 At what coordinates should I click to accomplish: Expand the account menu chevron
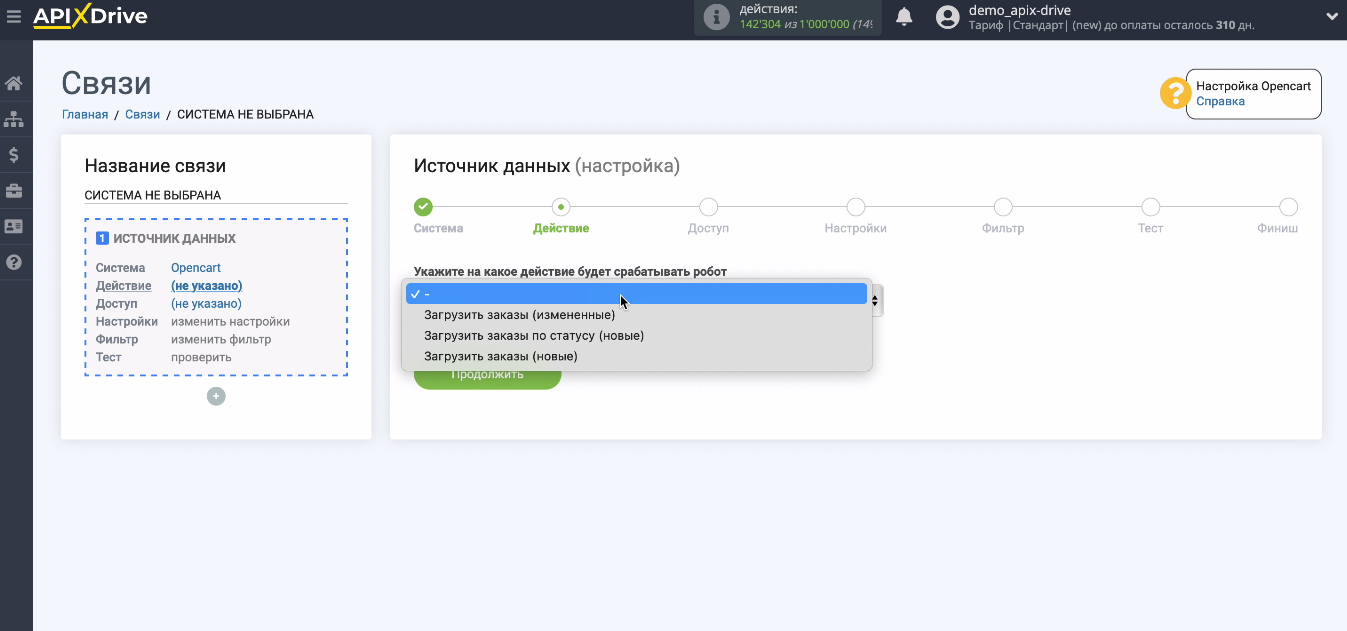(1331, 17)
